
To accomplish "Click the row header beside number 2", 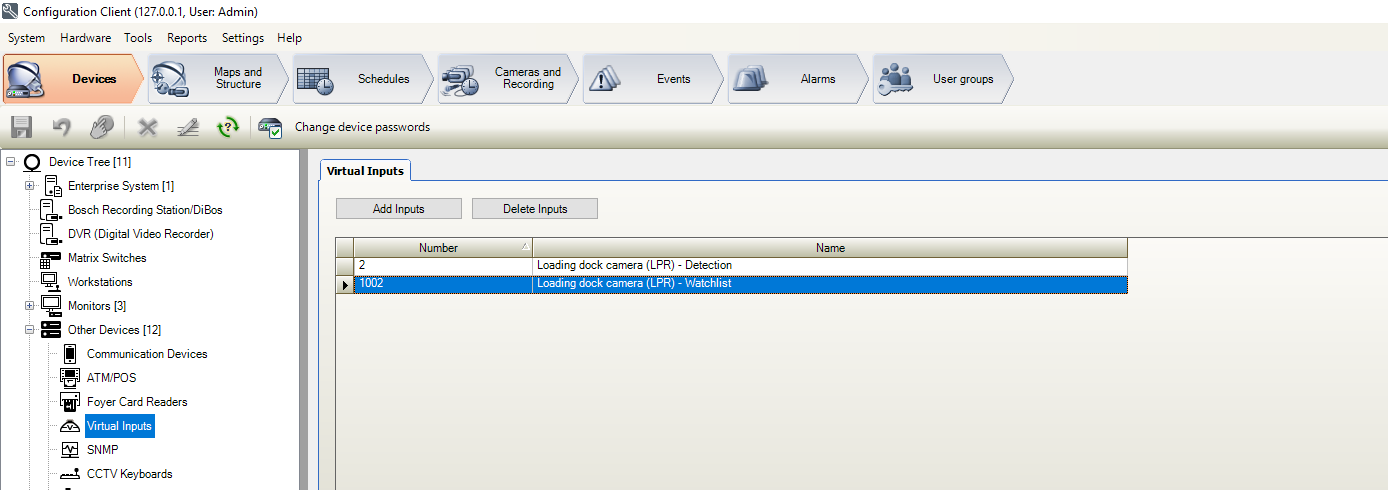I will (345, 266).
